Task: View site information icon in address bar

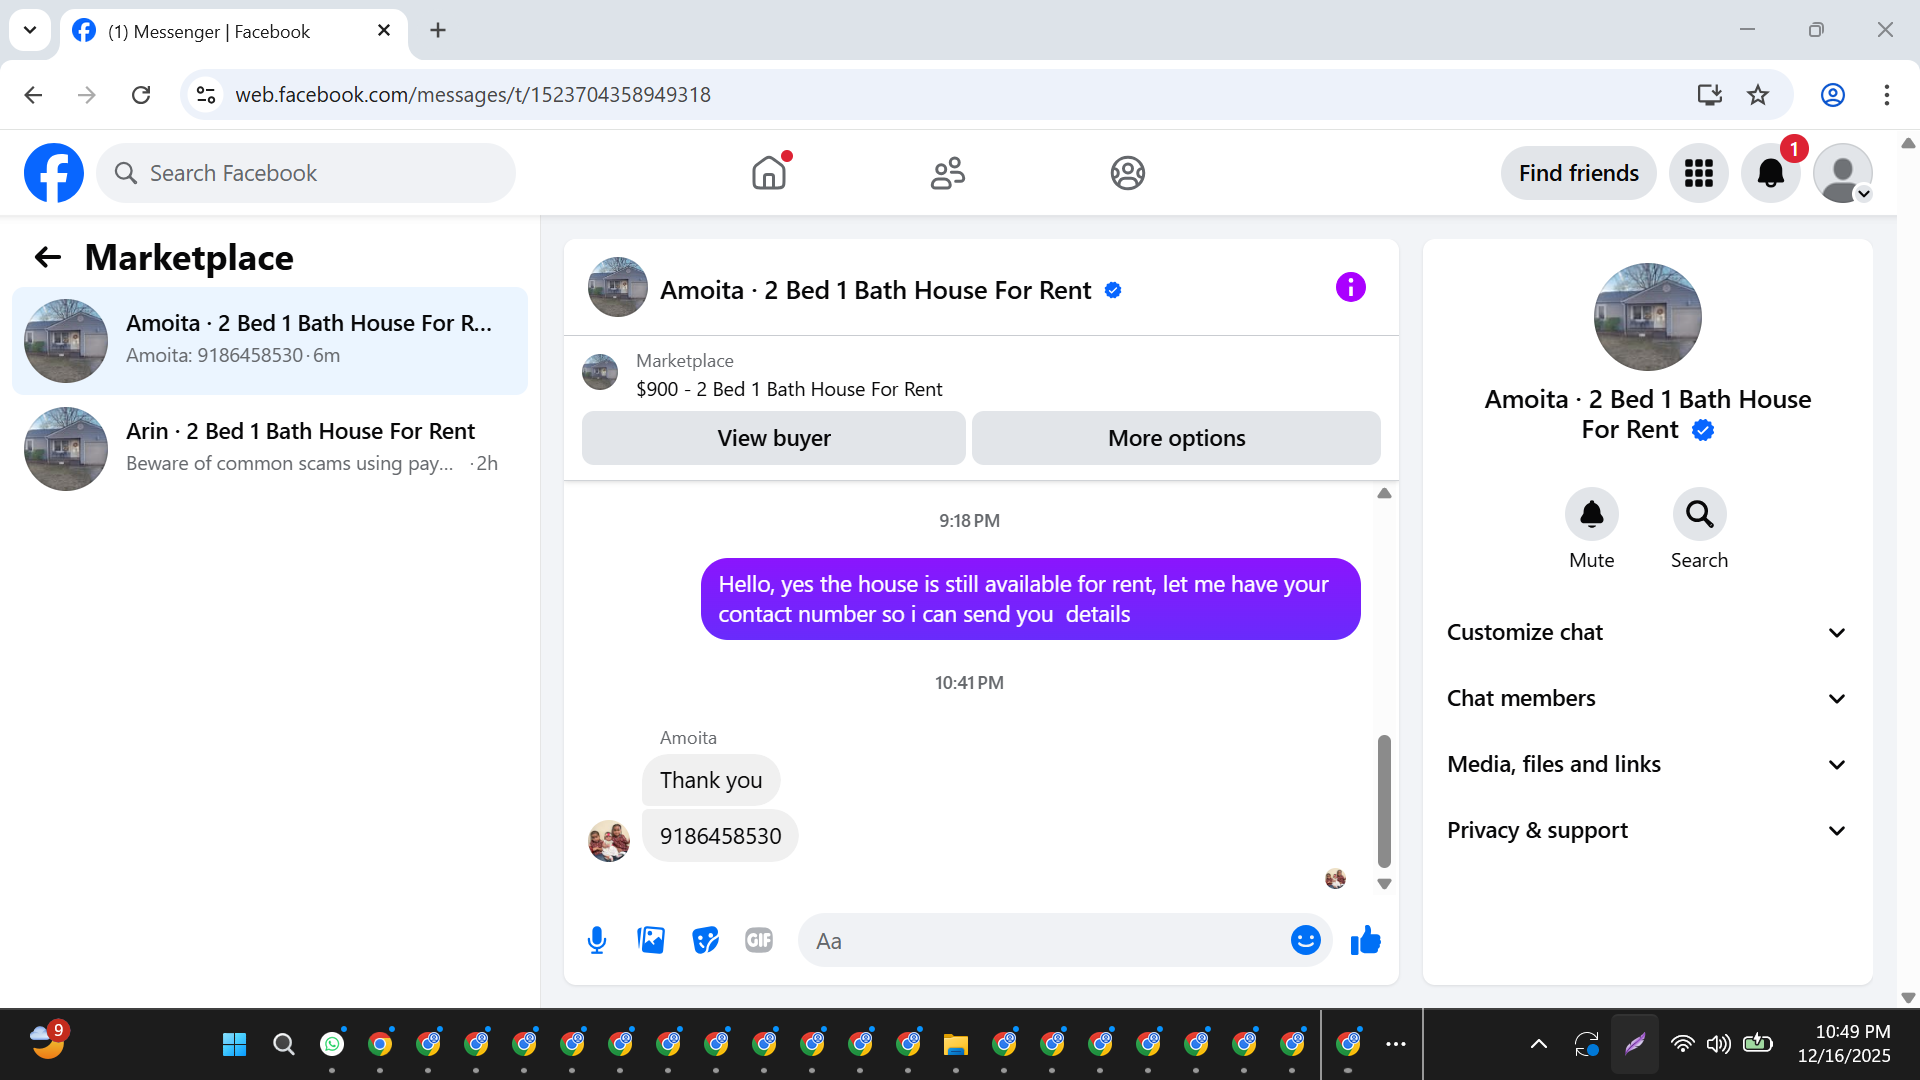Action: click(x=206, y=95)
